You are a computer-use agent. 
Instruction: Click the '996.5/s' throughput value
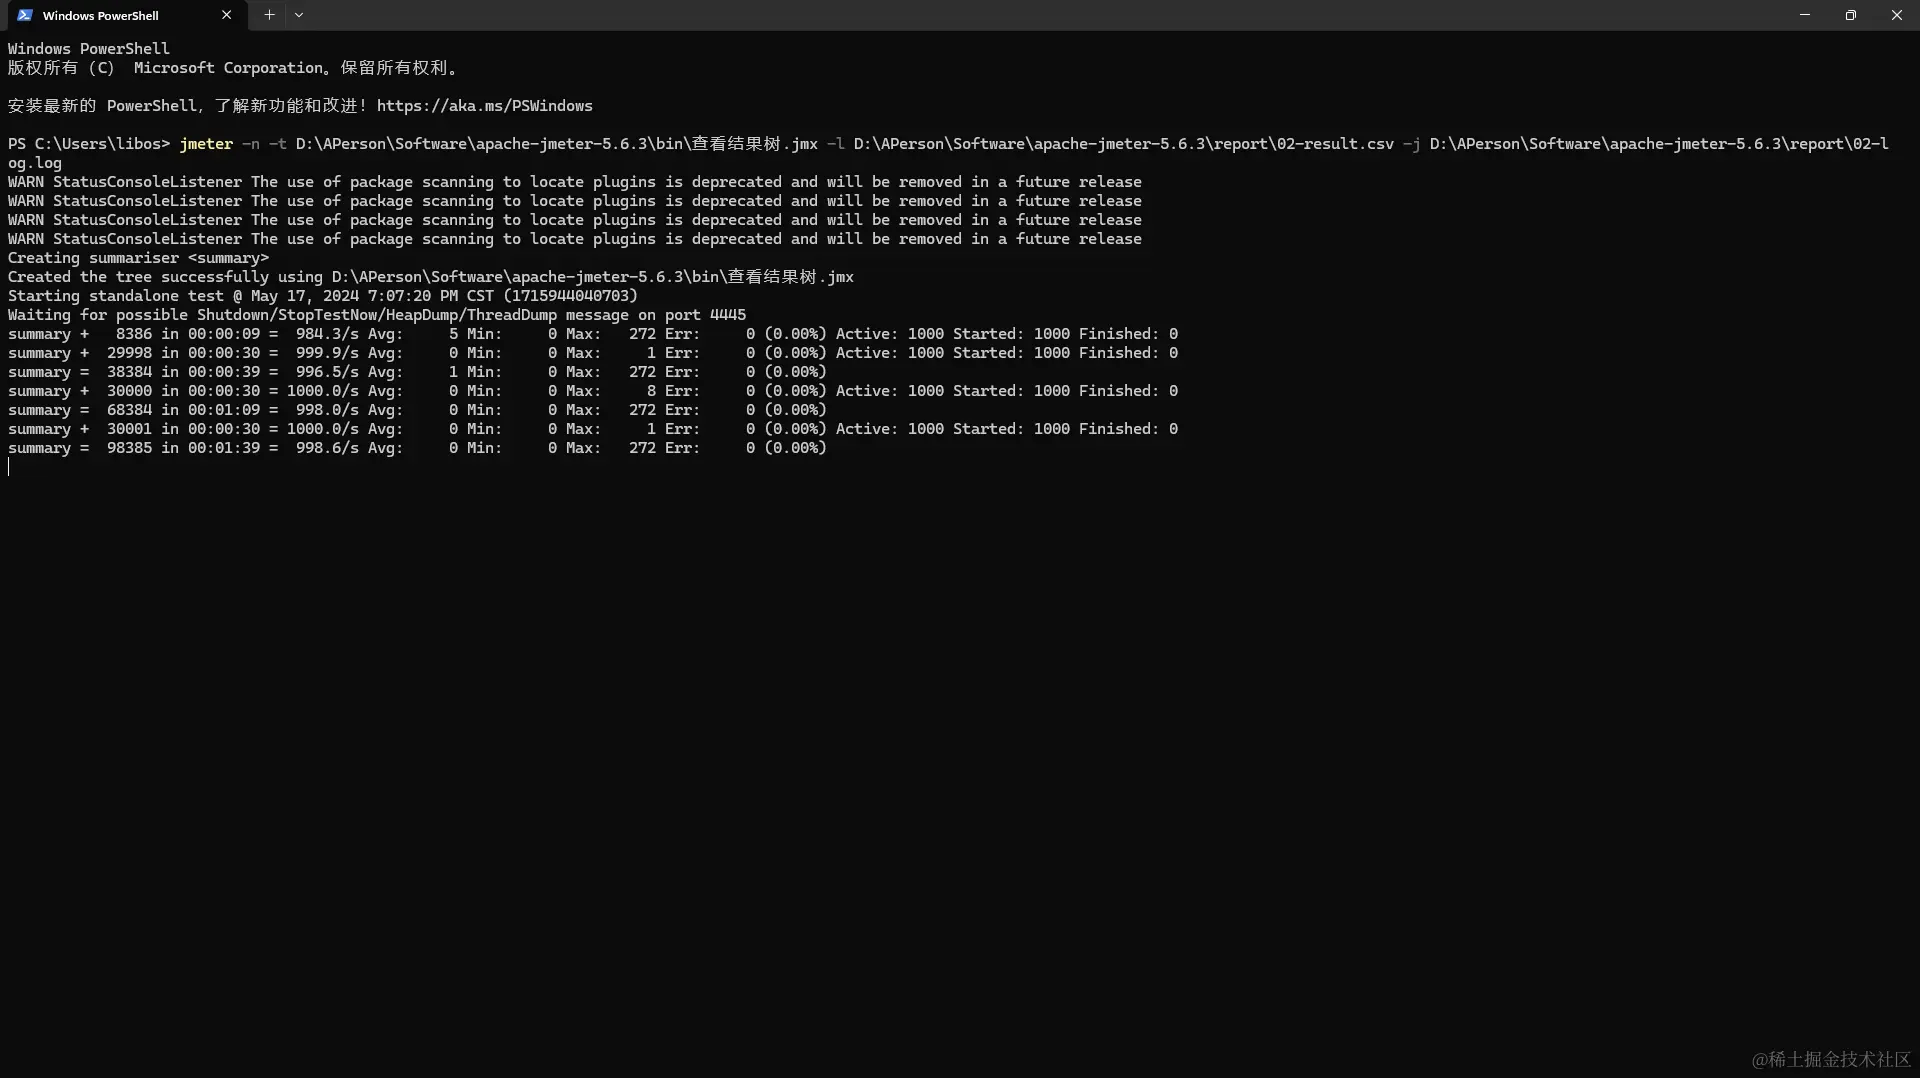coord(327,372)
